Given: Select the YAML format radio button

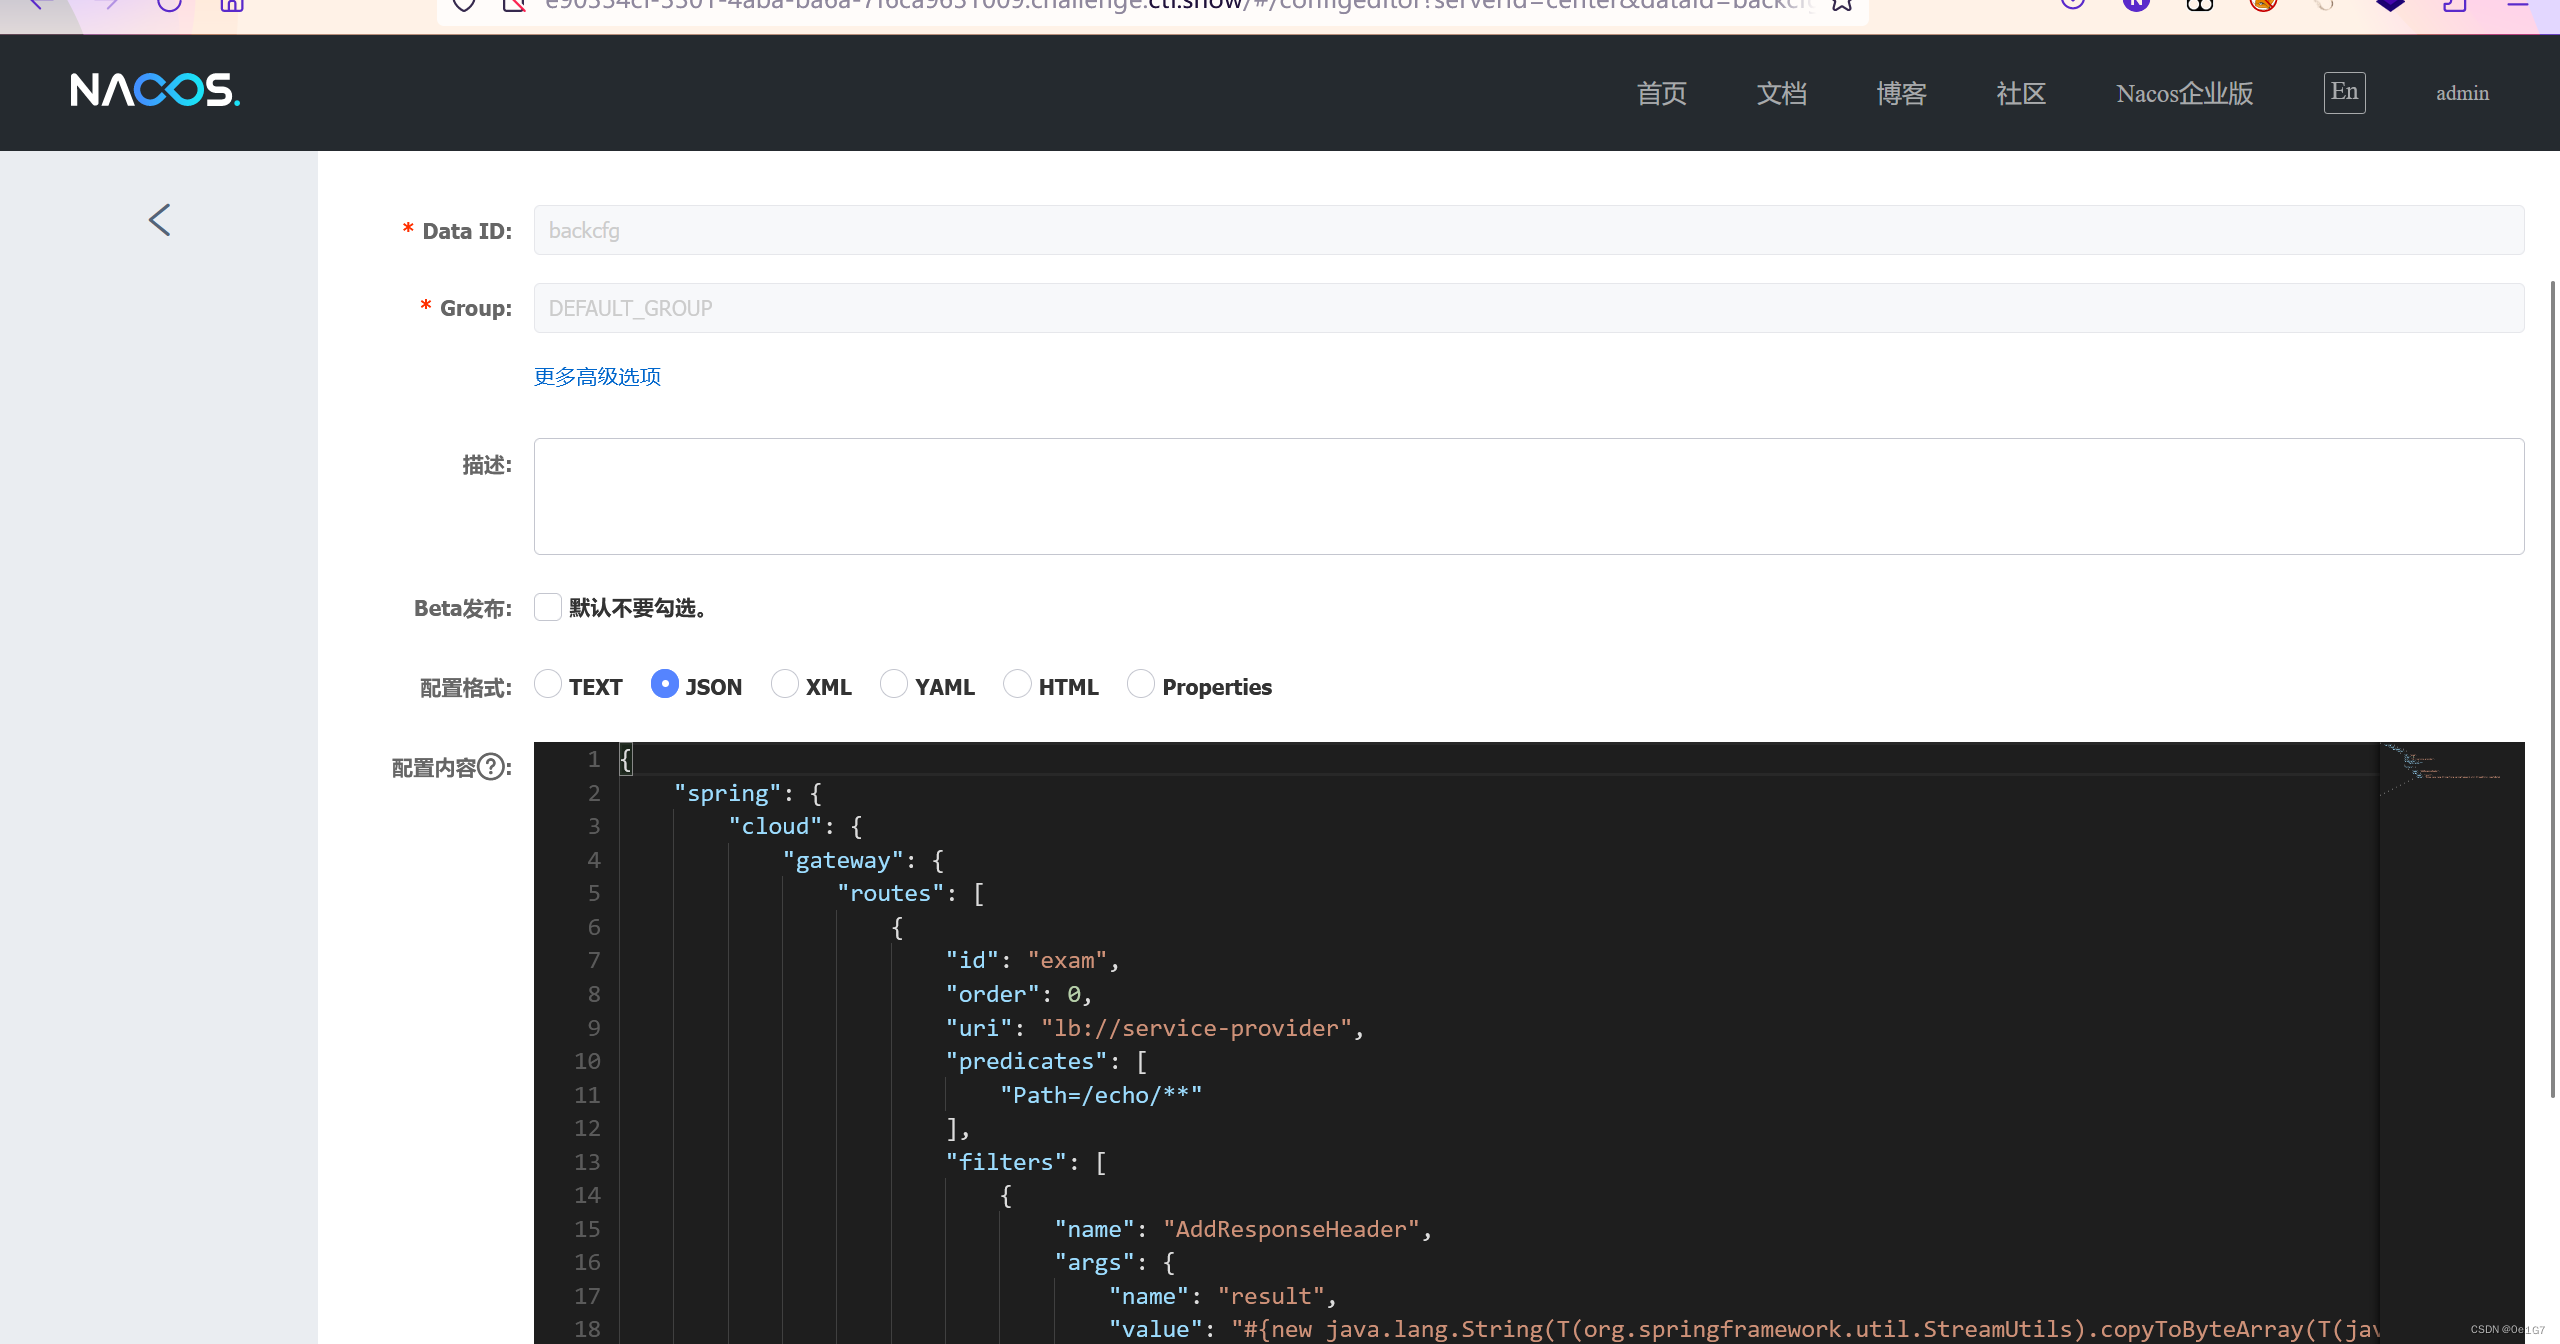Looking at the screenshot, I should 894,684.
